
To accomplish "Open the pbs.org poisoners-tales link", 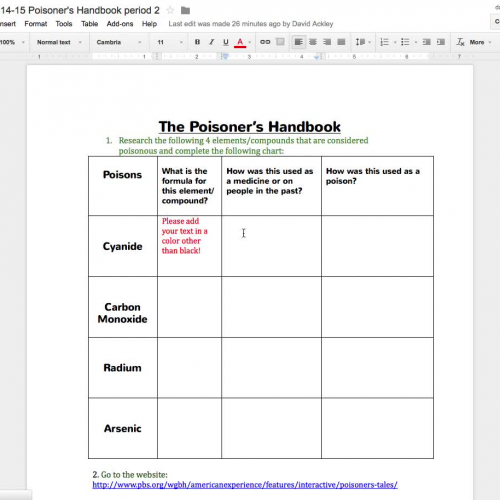I will [x=245, y=485].
